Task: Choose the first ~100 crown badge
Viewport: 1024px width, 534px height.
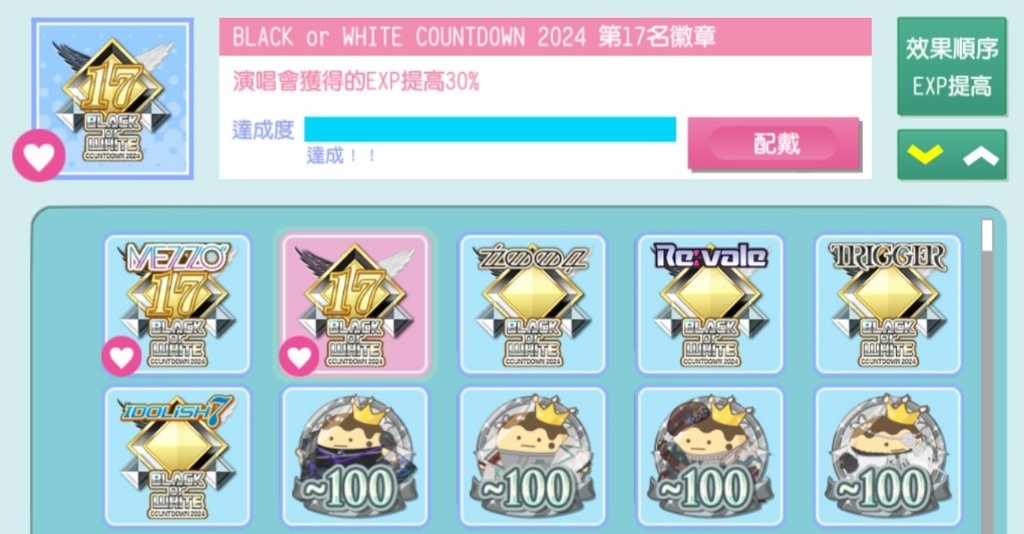Action: (x=355, y=456)
